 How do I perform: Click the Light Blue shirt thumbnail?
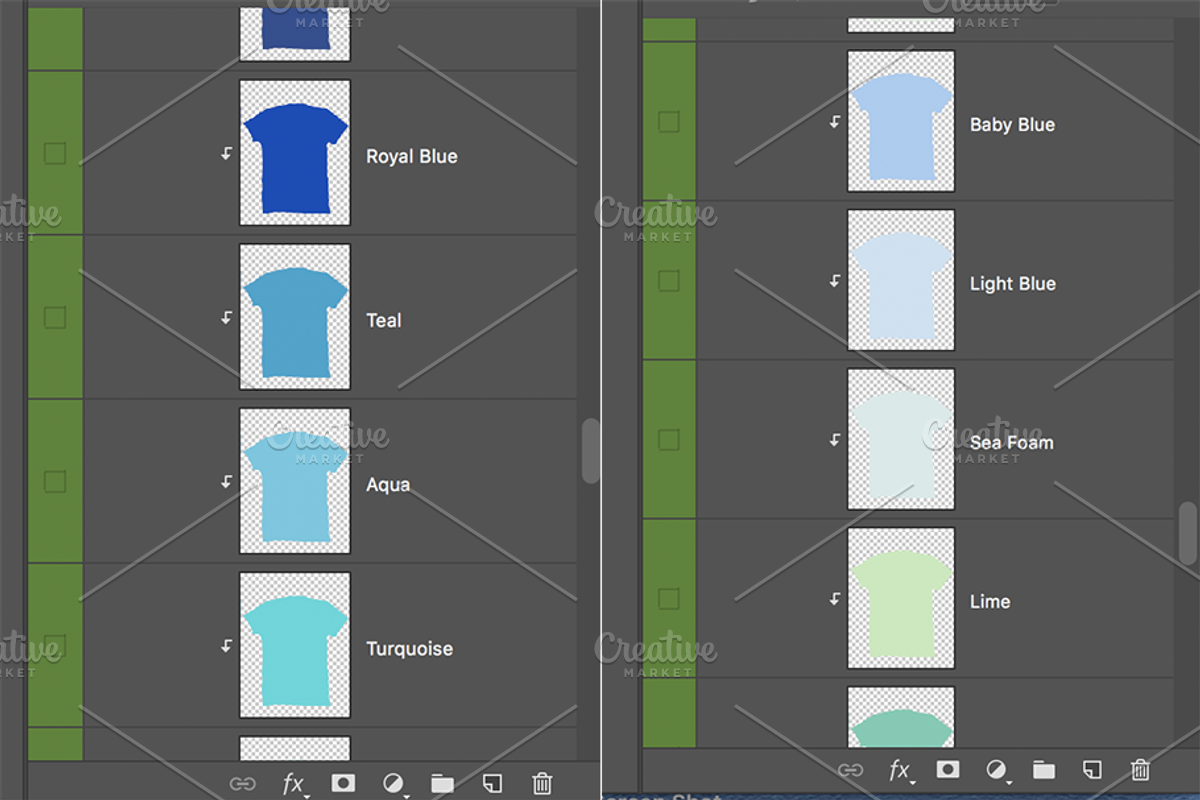point(901,280)
